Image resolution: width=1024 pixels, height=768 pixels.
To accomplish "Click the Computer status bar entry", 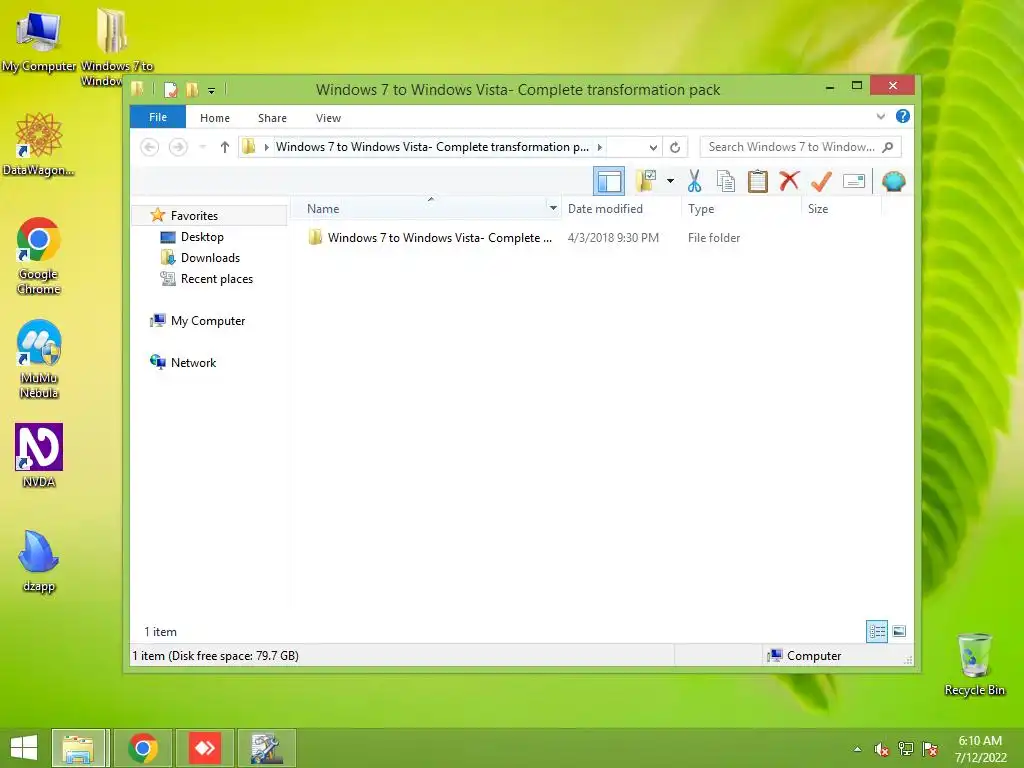I will [805, 655].
